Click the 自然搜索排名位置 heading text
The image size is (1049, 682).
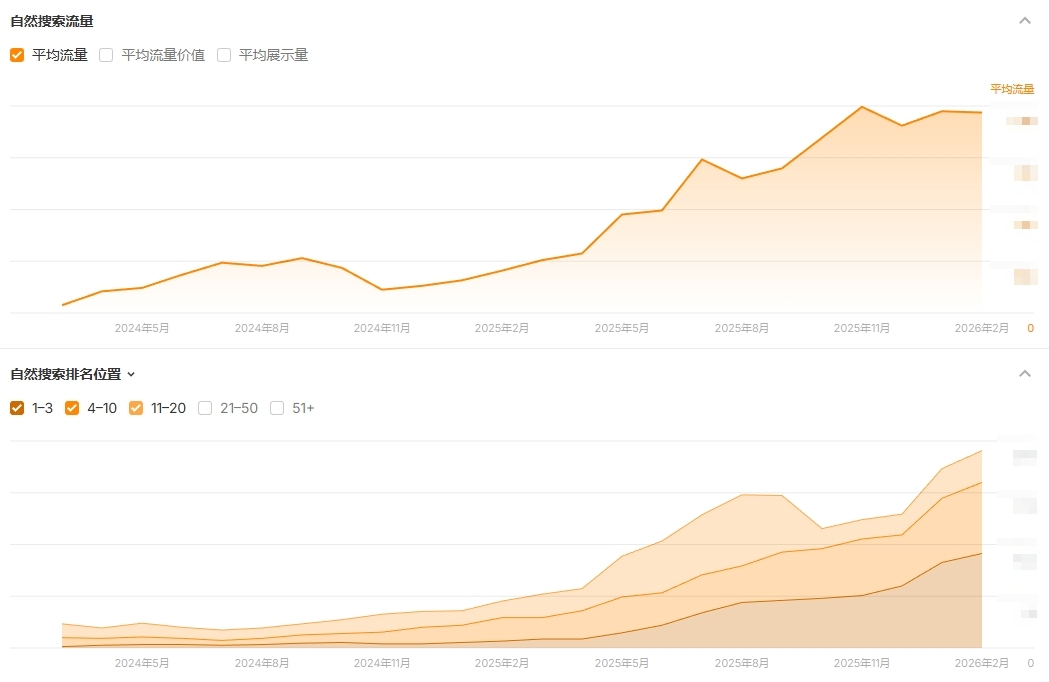(x=65, y=375)
